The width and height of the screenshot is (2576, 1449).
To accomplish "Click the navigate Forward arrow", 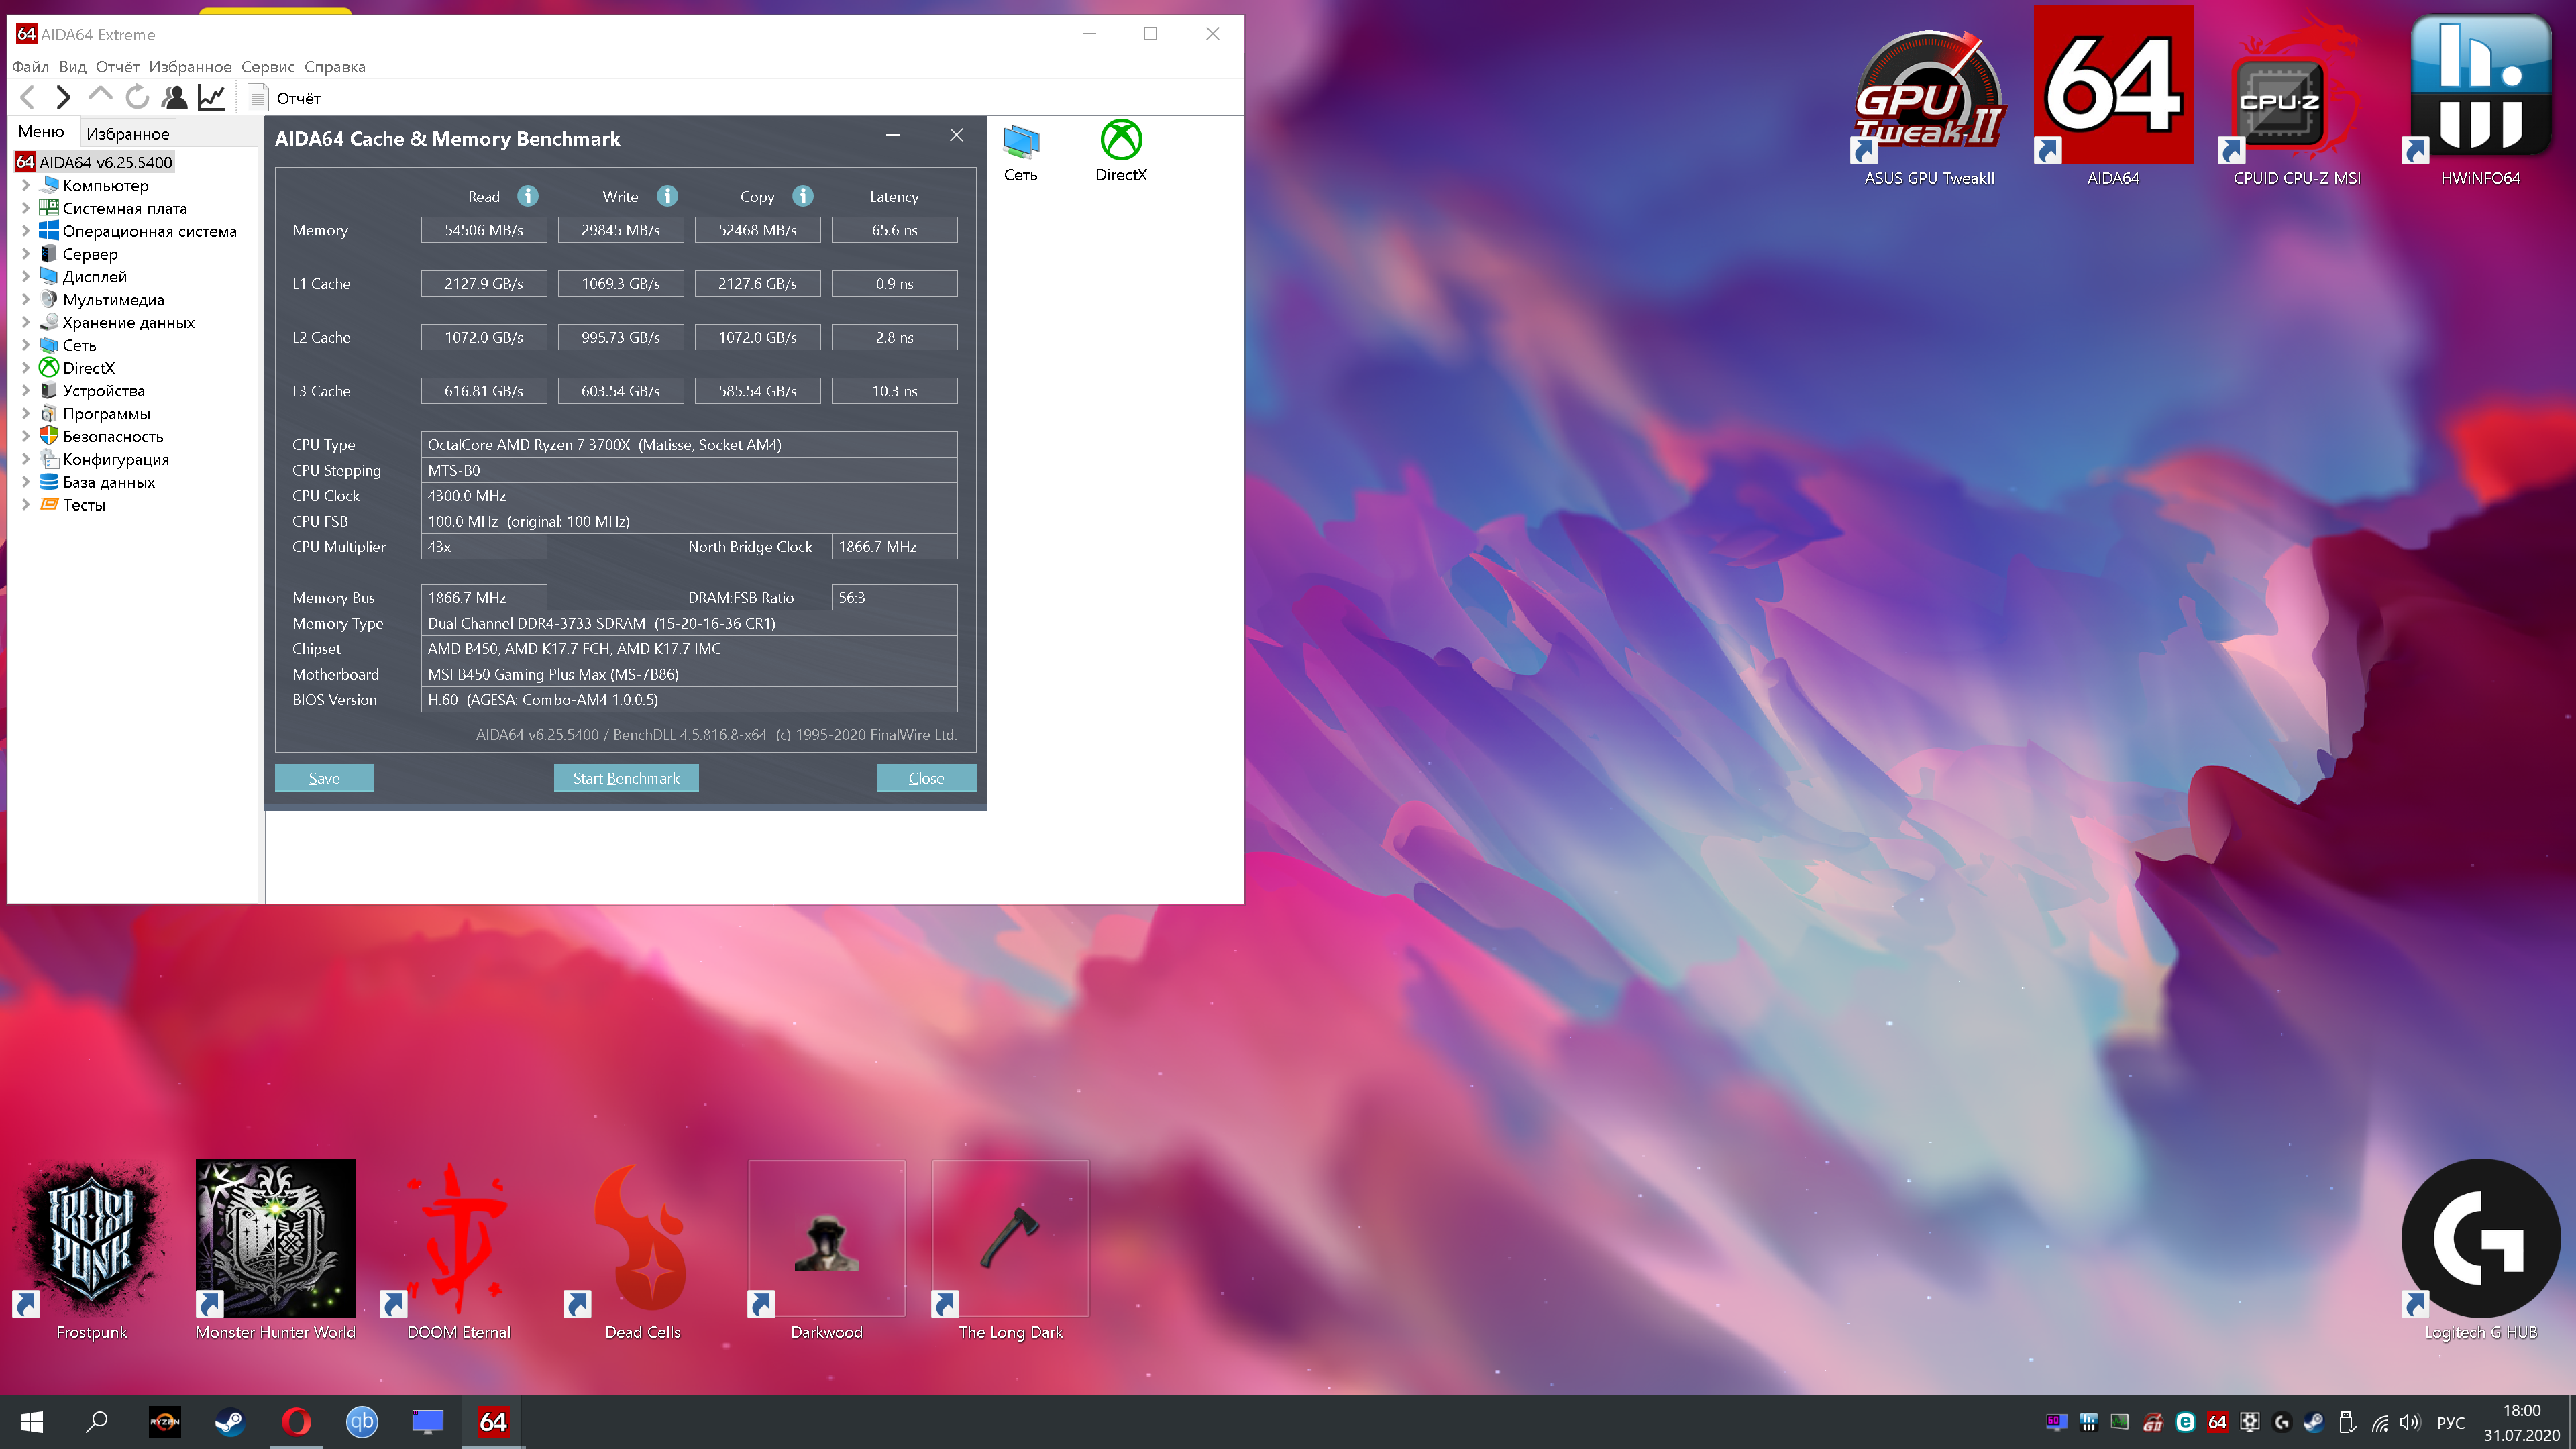I will coord(63,97).
